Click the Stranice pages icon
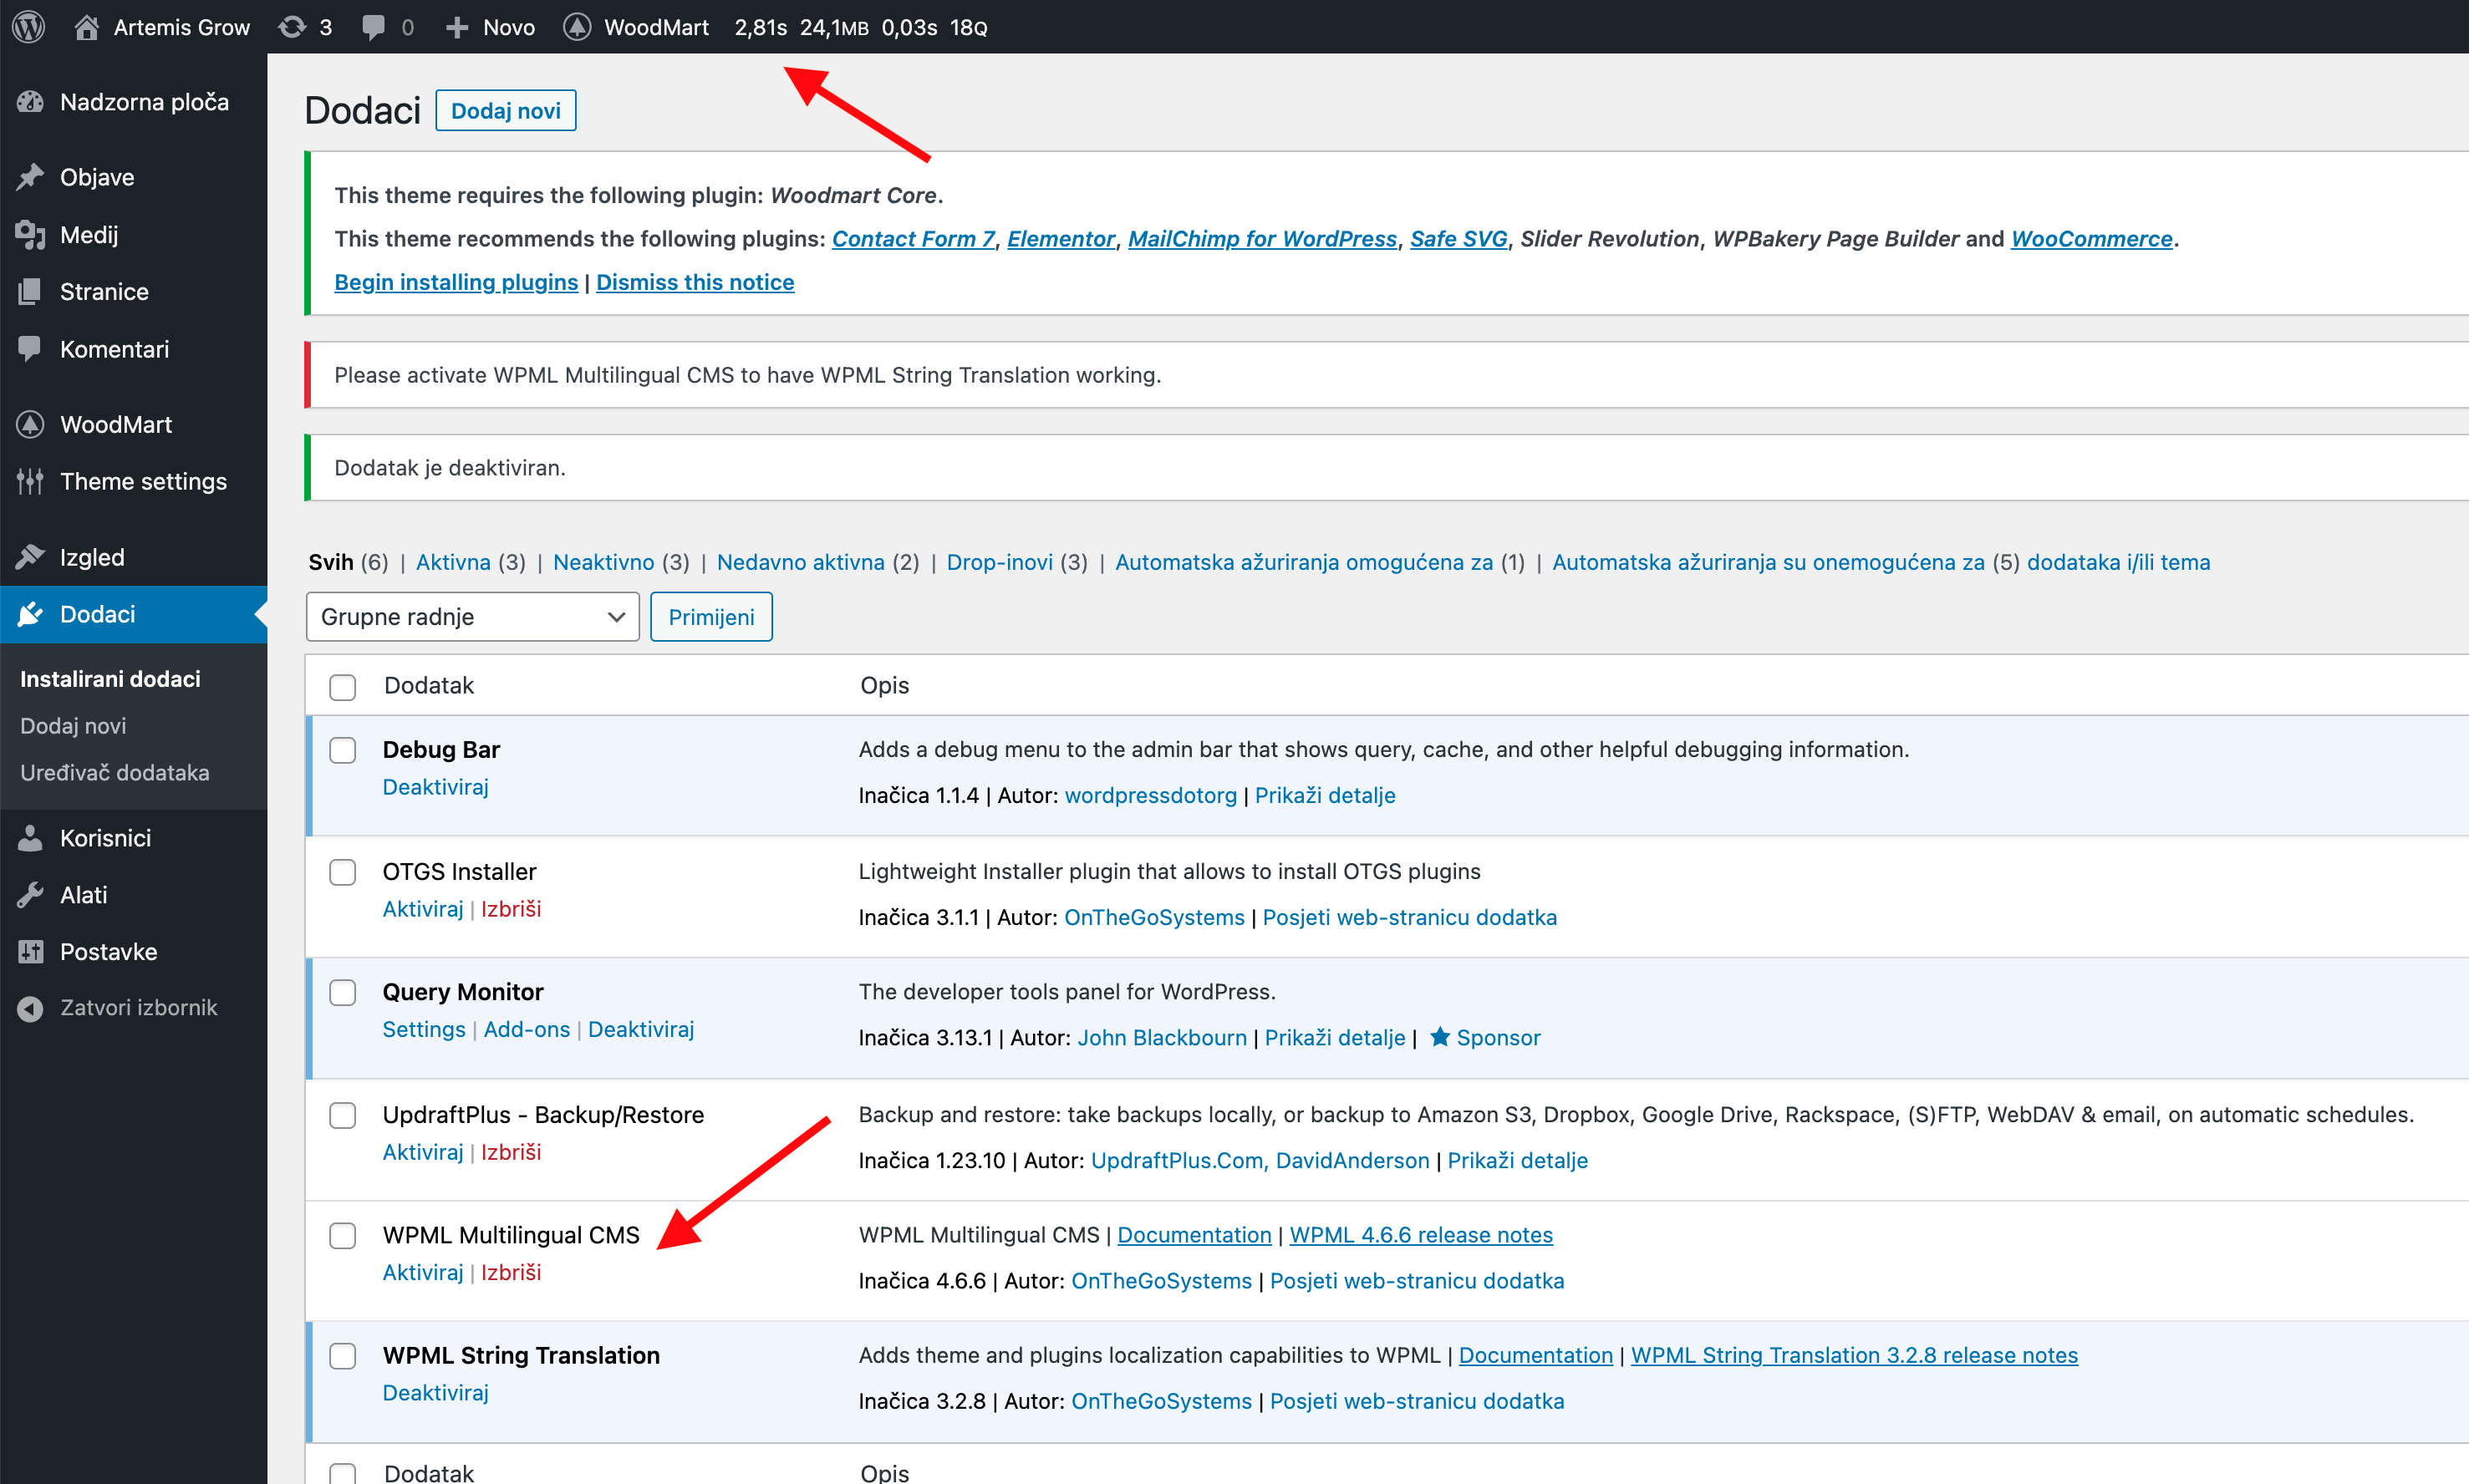 point(31,292)
